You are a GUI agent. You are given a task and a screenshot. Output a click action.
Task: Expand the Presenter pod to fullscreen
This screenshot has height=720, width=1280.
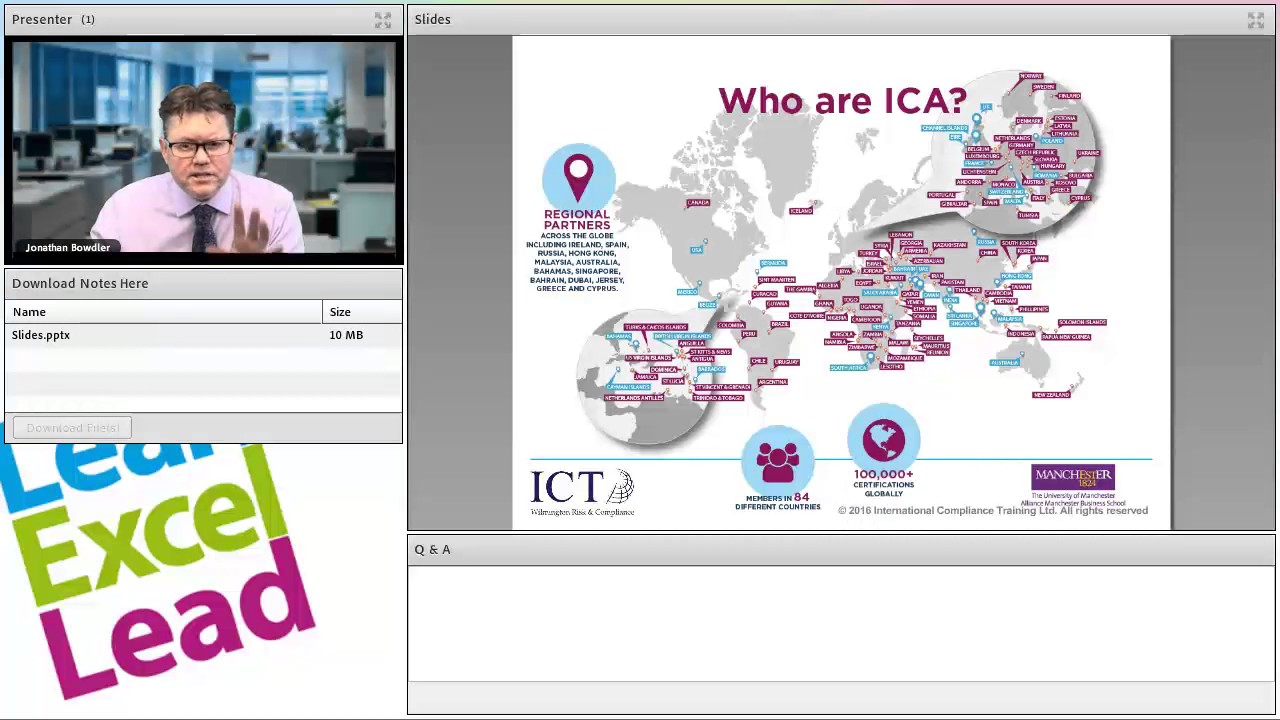[x=383, y=20]
